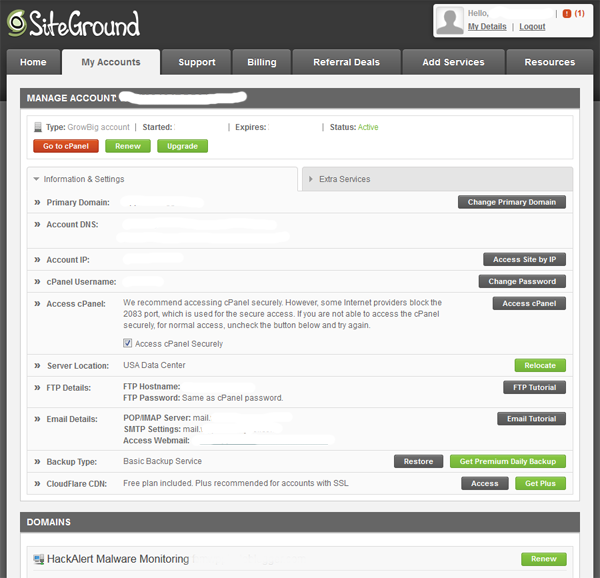600x578 pixels.
Task: Click Get Premium Daily Backup button
Action: [508, 461]
